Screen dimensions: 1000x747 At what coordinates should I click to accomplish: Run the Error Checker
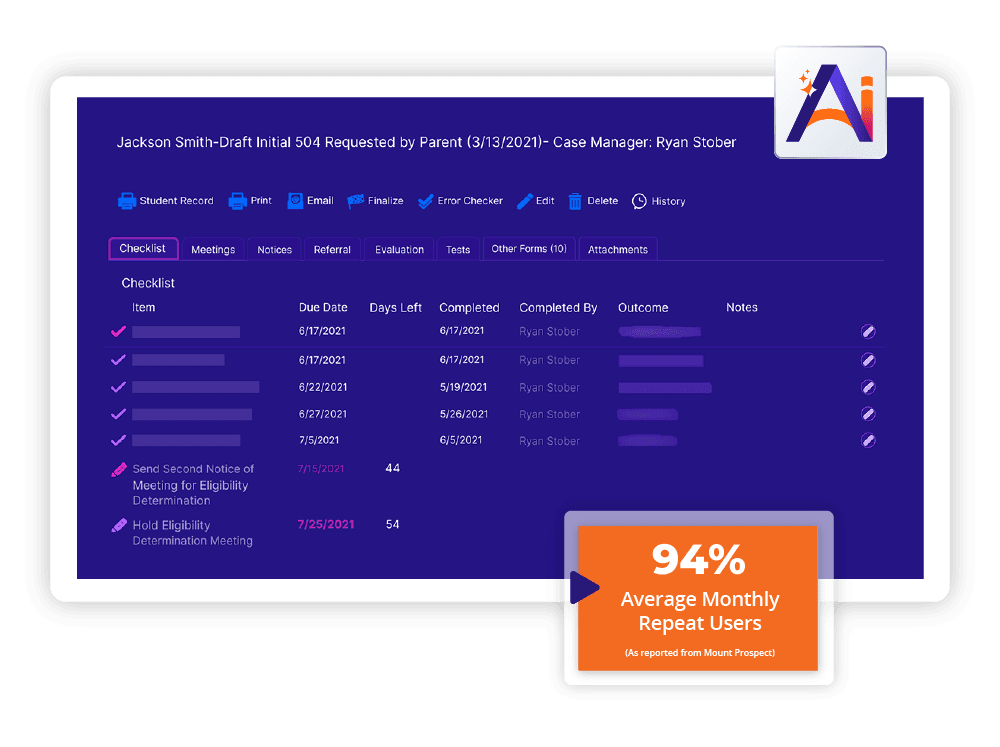[x=426, y=200]
